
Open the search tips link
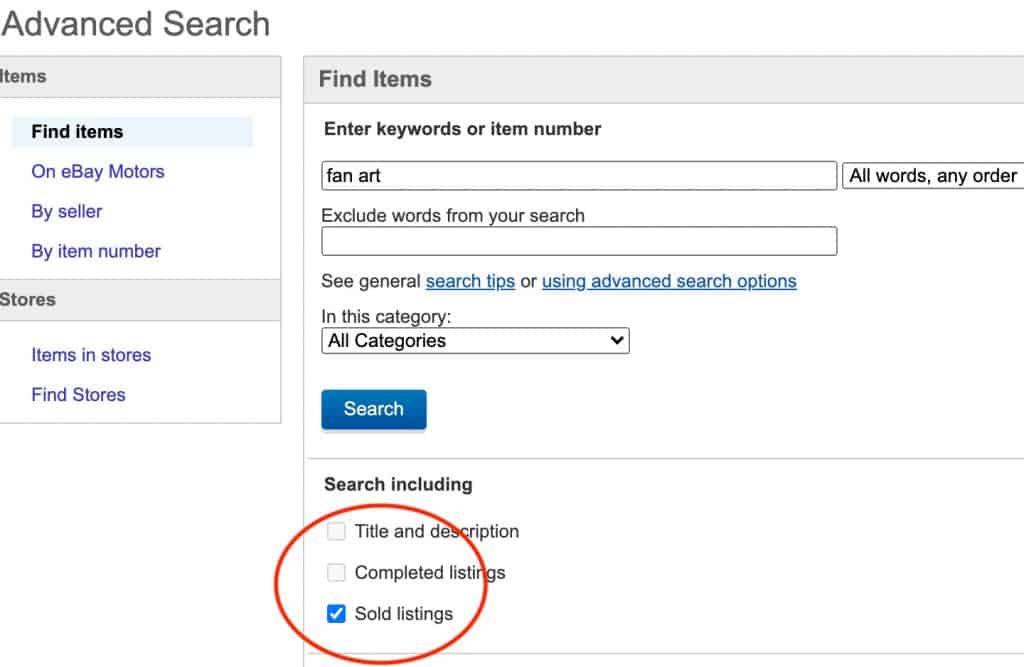tap(470, 281)
